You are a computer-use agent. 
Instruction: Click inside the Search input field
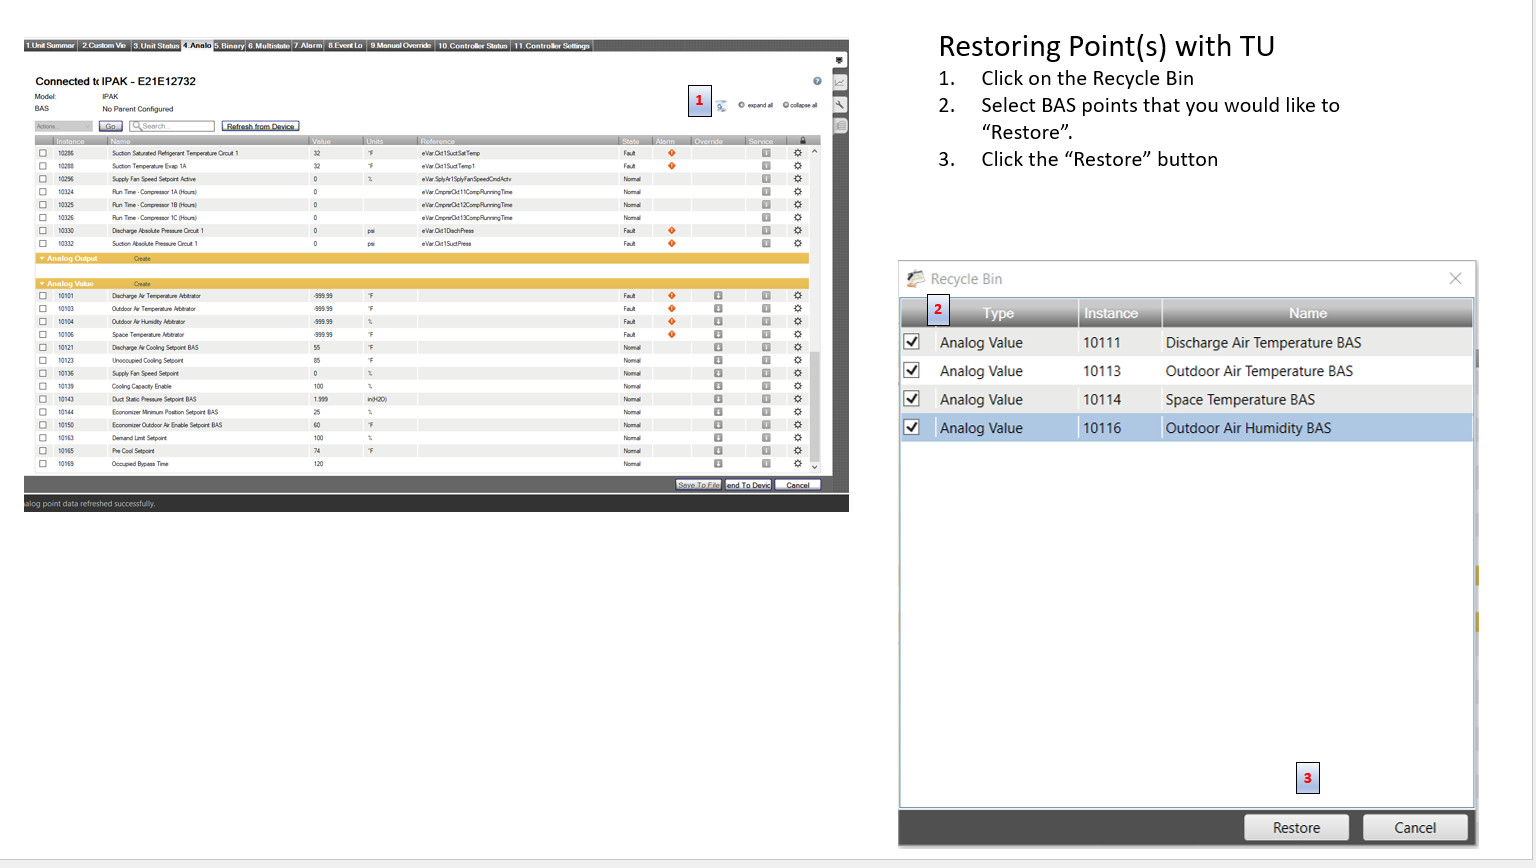(175, 126)
